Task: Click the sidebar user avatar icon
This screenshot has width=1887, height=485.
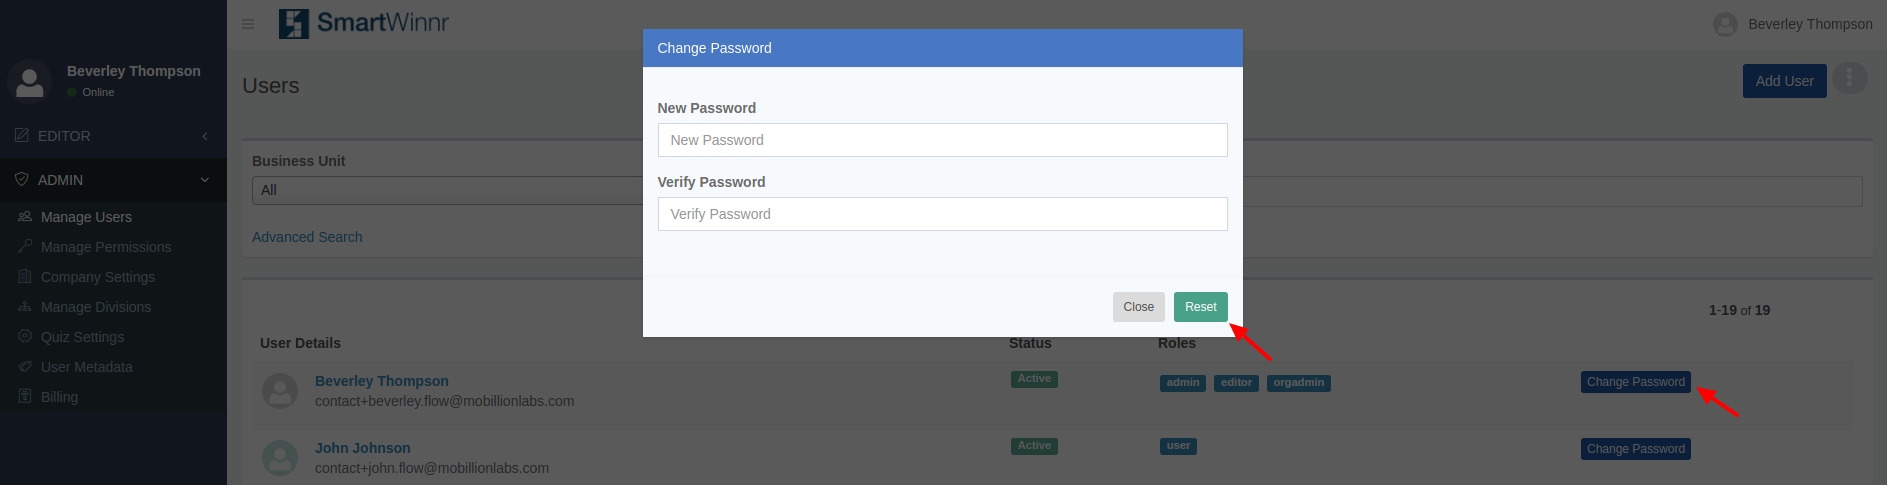Action: click(x=30, y=81)
